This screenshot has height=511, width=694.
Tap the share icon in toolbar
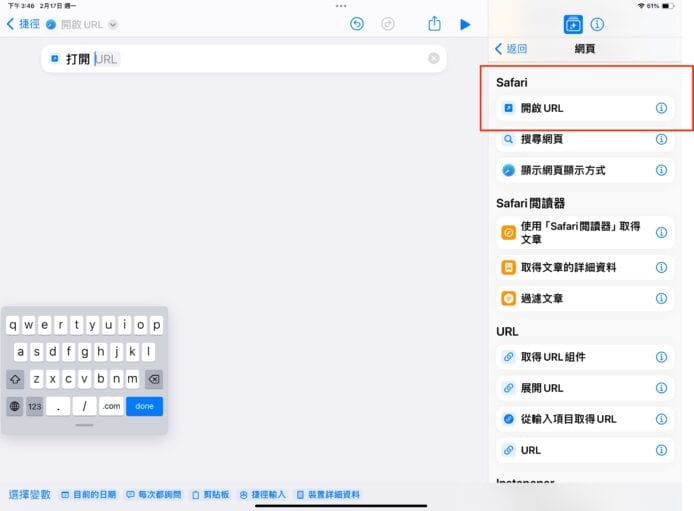[434, 24]
